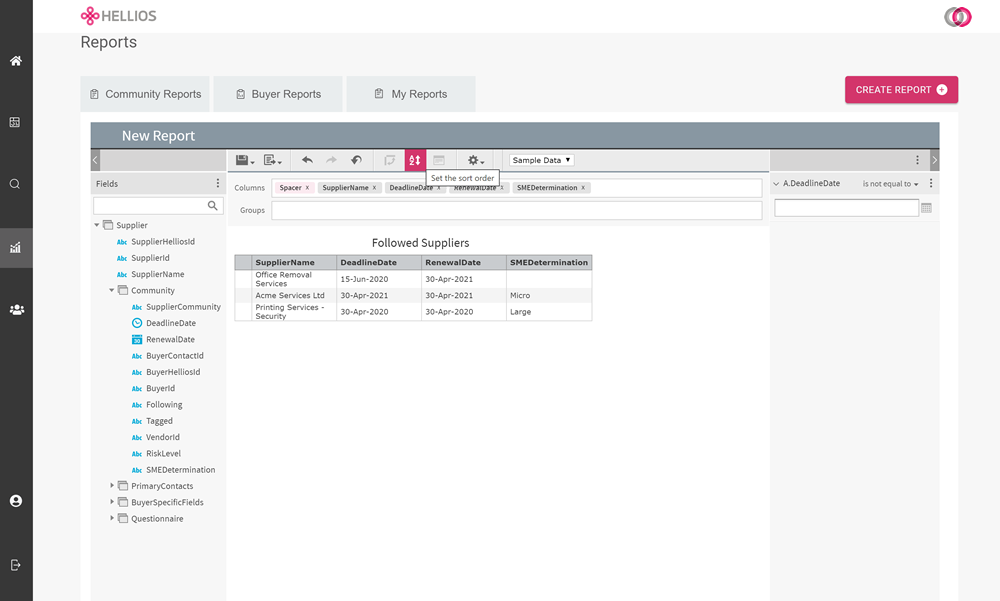The image size is (1000, 601).
Task: Select the SupplierId field
Action: 150,258
